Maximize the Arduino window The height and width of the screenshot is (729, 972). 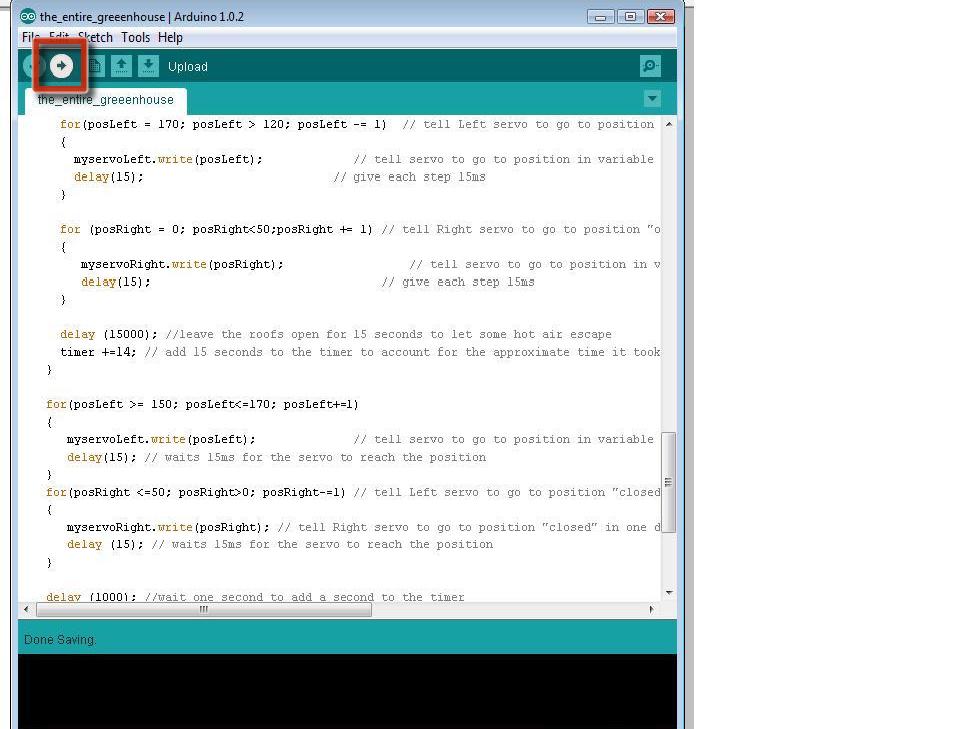pyautogui.click(x=630, y=17)
